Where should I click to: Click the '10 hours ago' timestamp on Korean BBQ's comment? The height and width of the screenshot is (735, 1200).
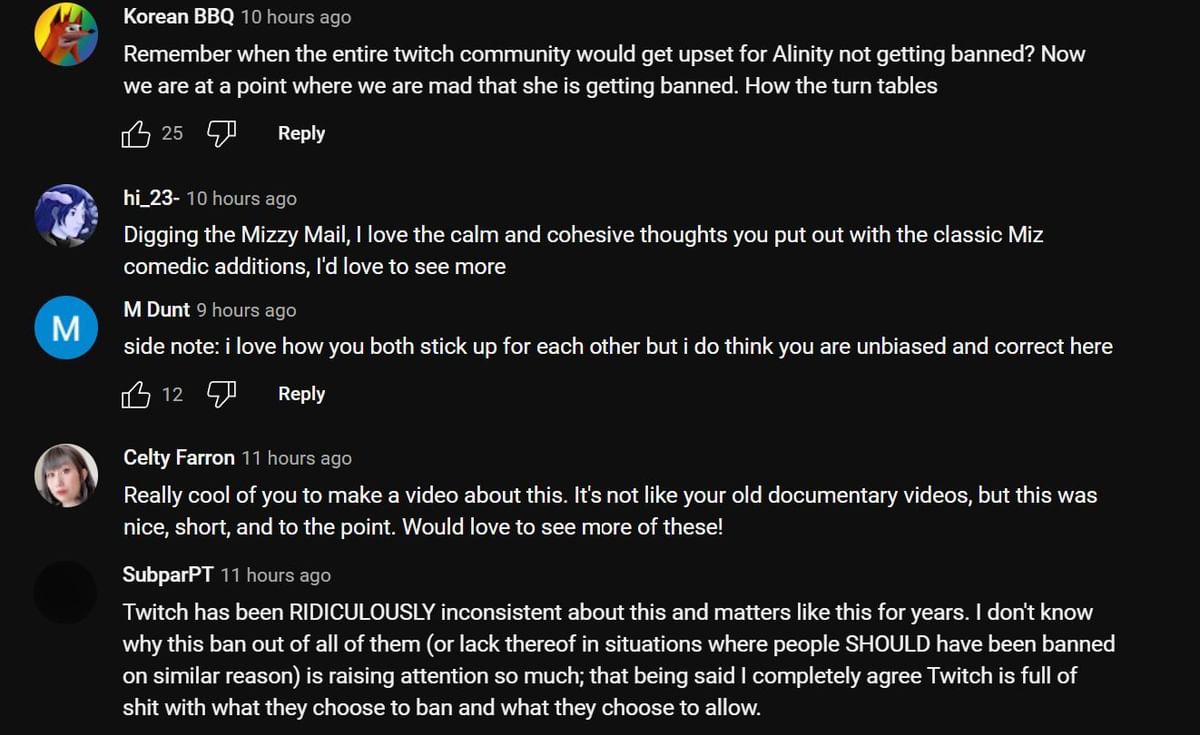[295, 16]
